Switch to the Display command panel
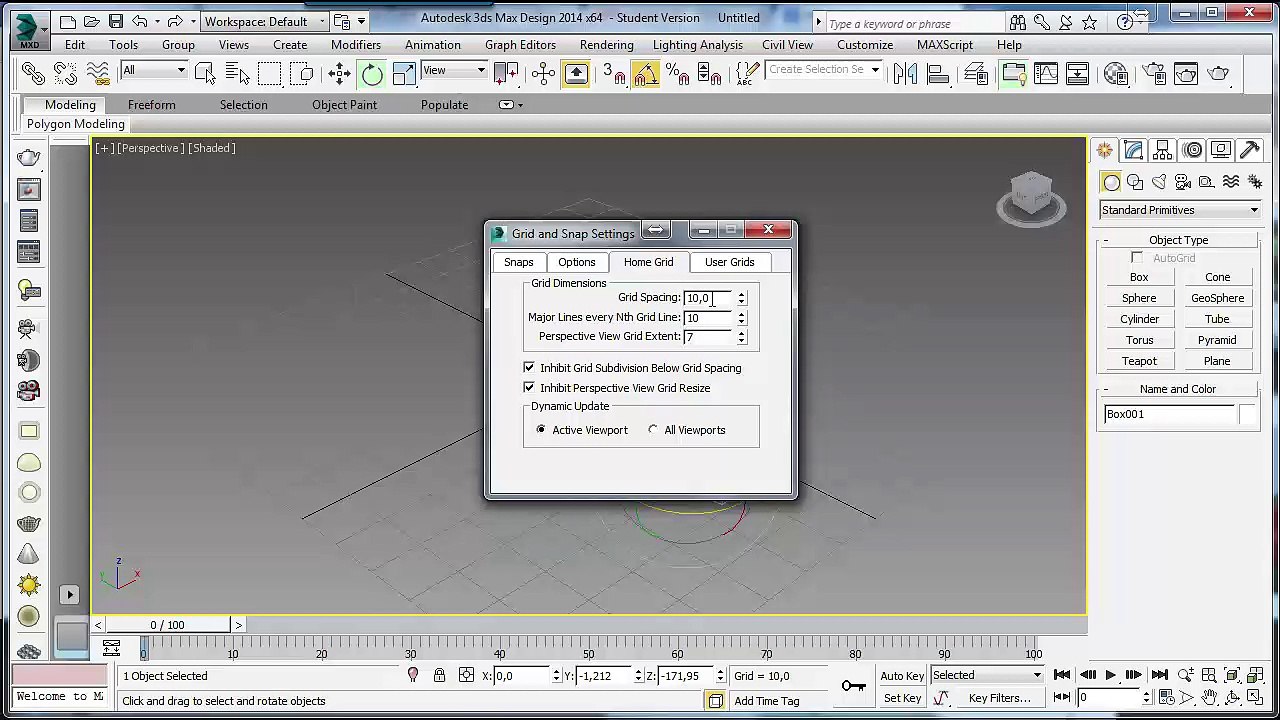The width and height of the screenshot is (1280, 720). [x=1221, y=150]
